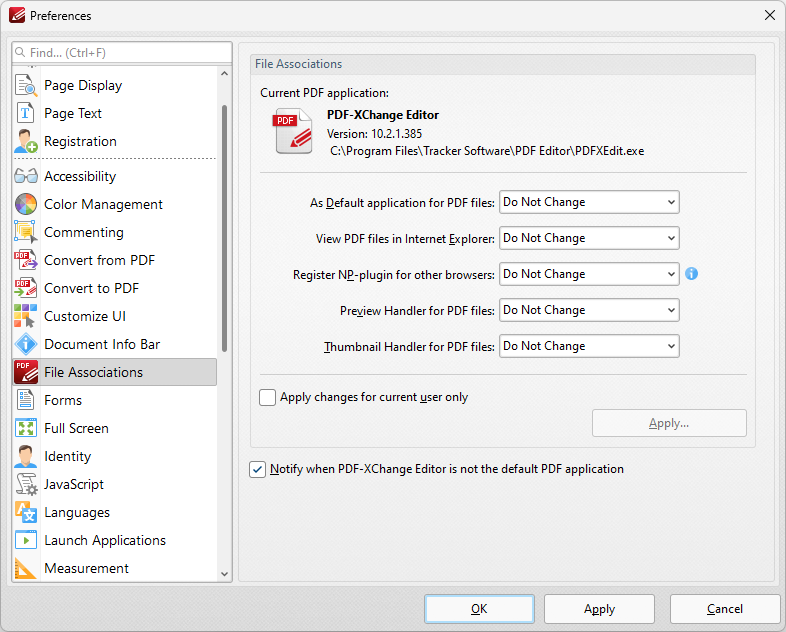Cancel the Preferences dialog

pyautogui.click(x=725, y=609)
